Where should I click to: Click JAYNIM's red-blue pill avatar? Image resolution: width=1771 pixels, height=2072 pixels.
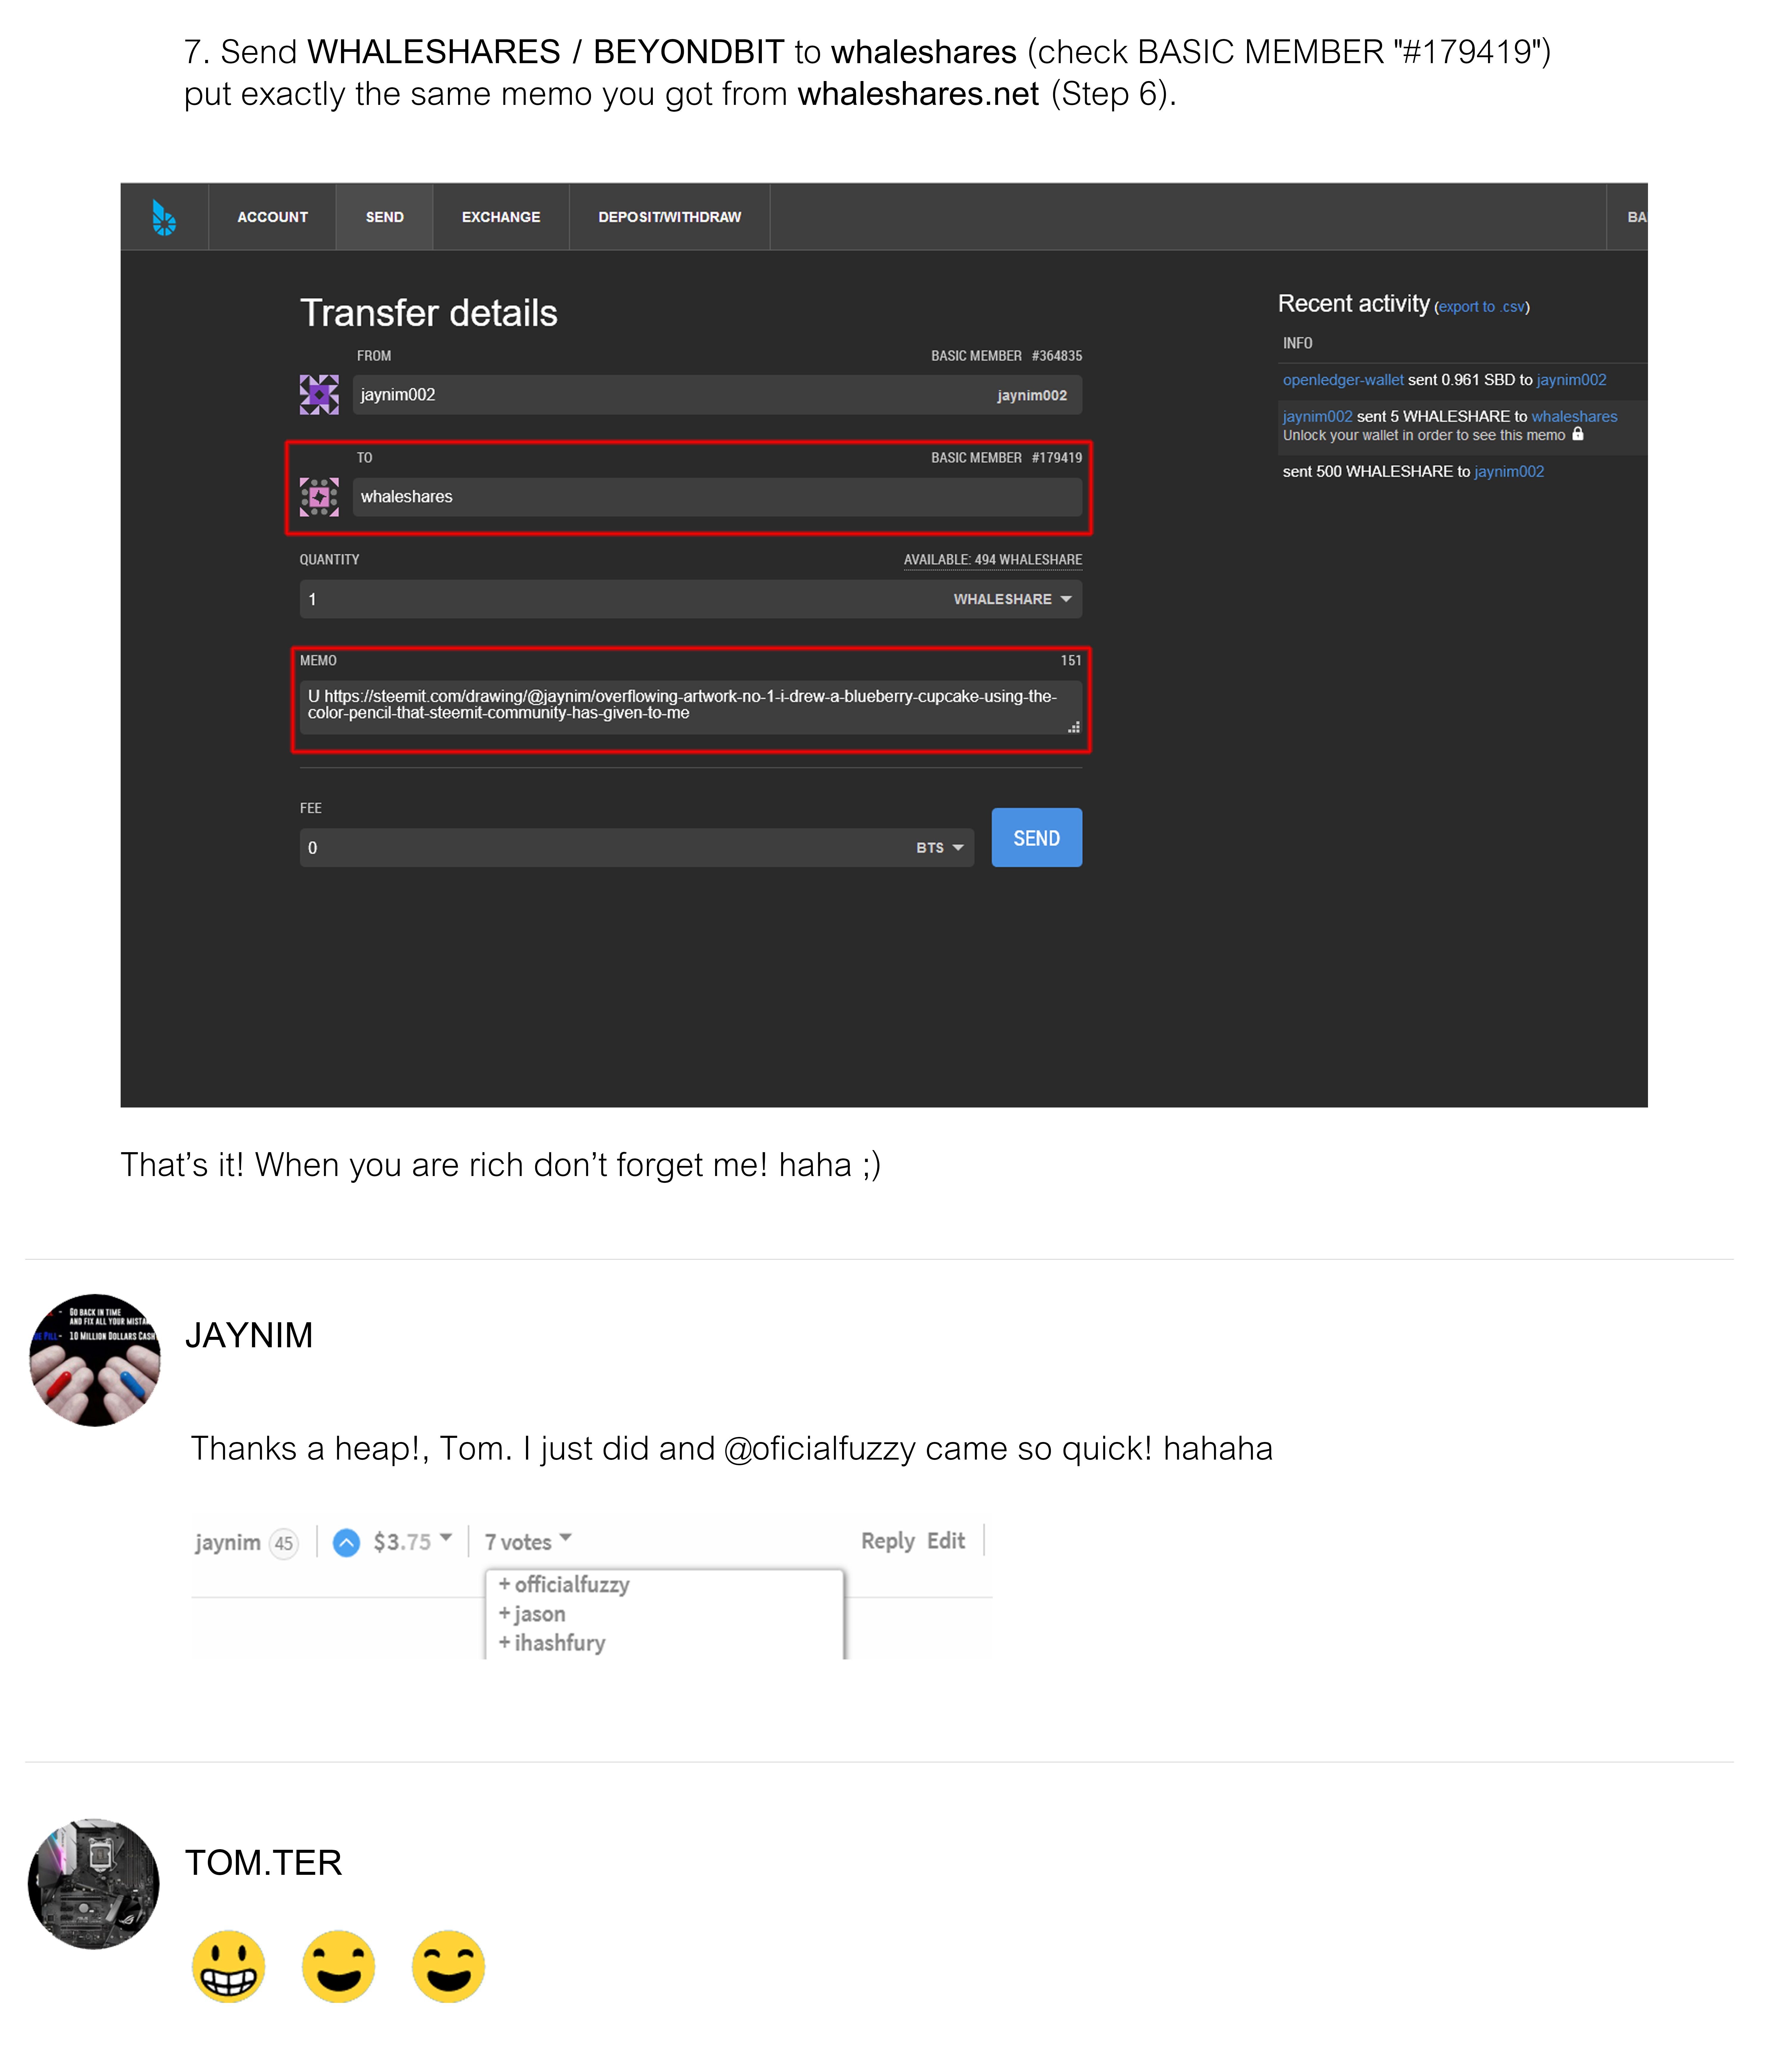pyautogui.click(x=95, y=1360)
